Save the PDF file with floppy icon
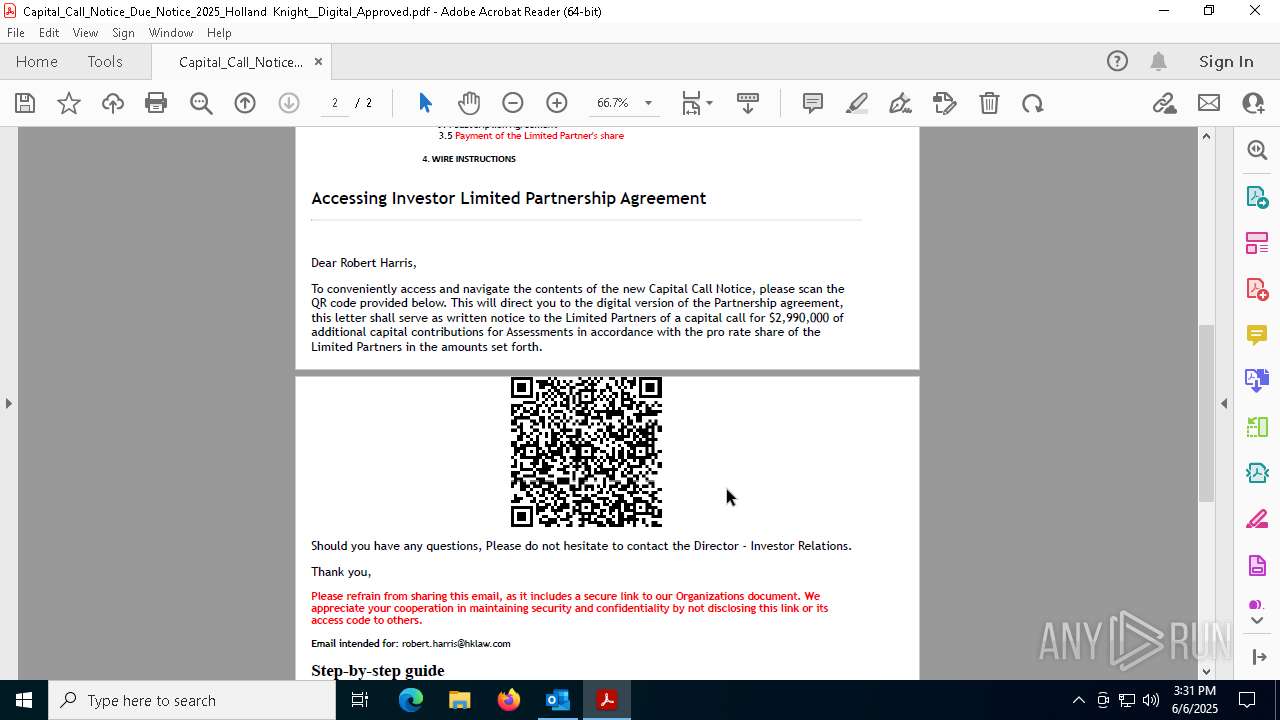Viewport: 1280px width, 720px height. 25,103
